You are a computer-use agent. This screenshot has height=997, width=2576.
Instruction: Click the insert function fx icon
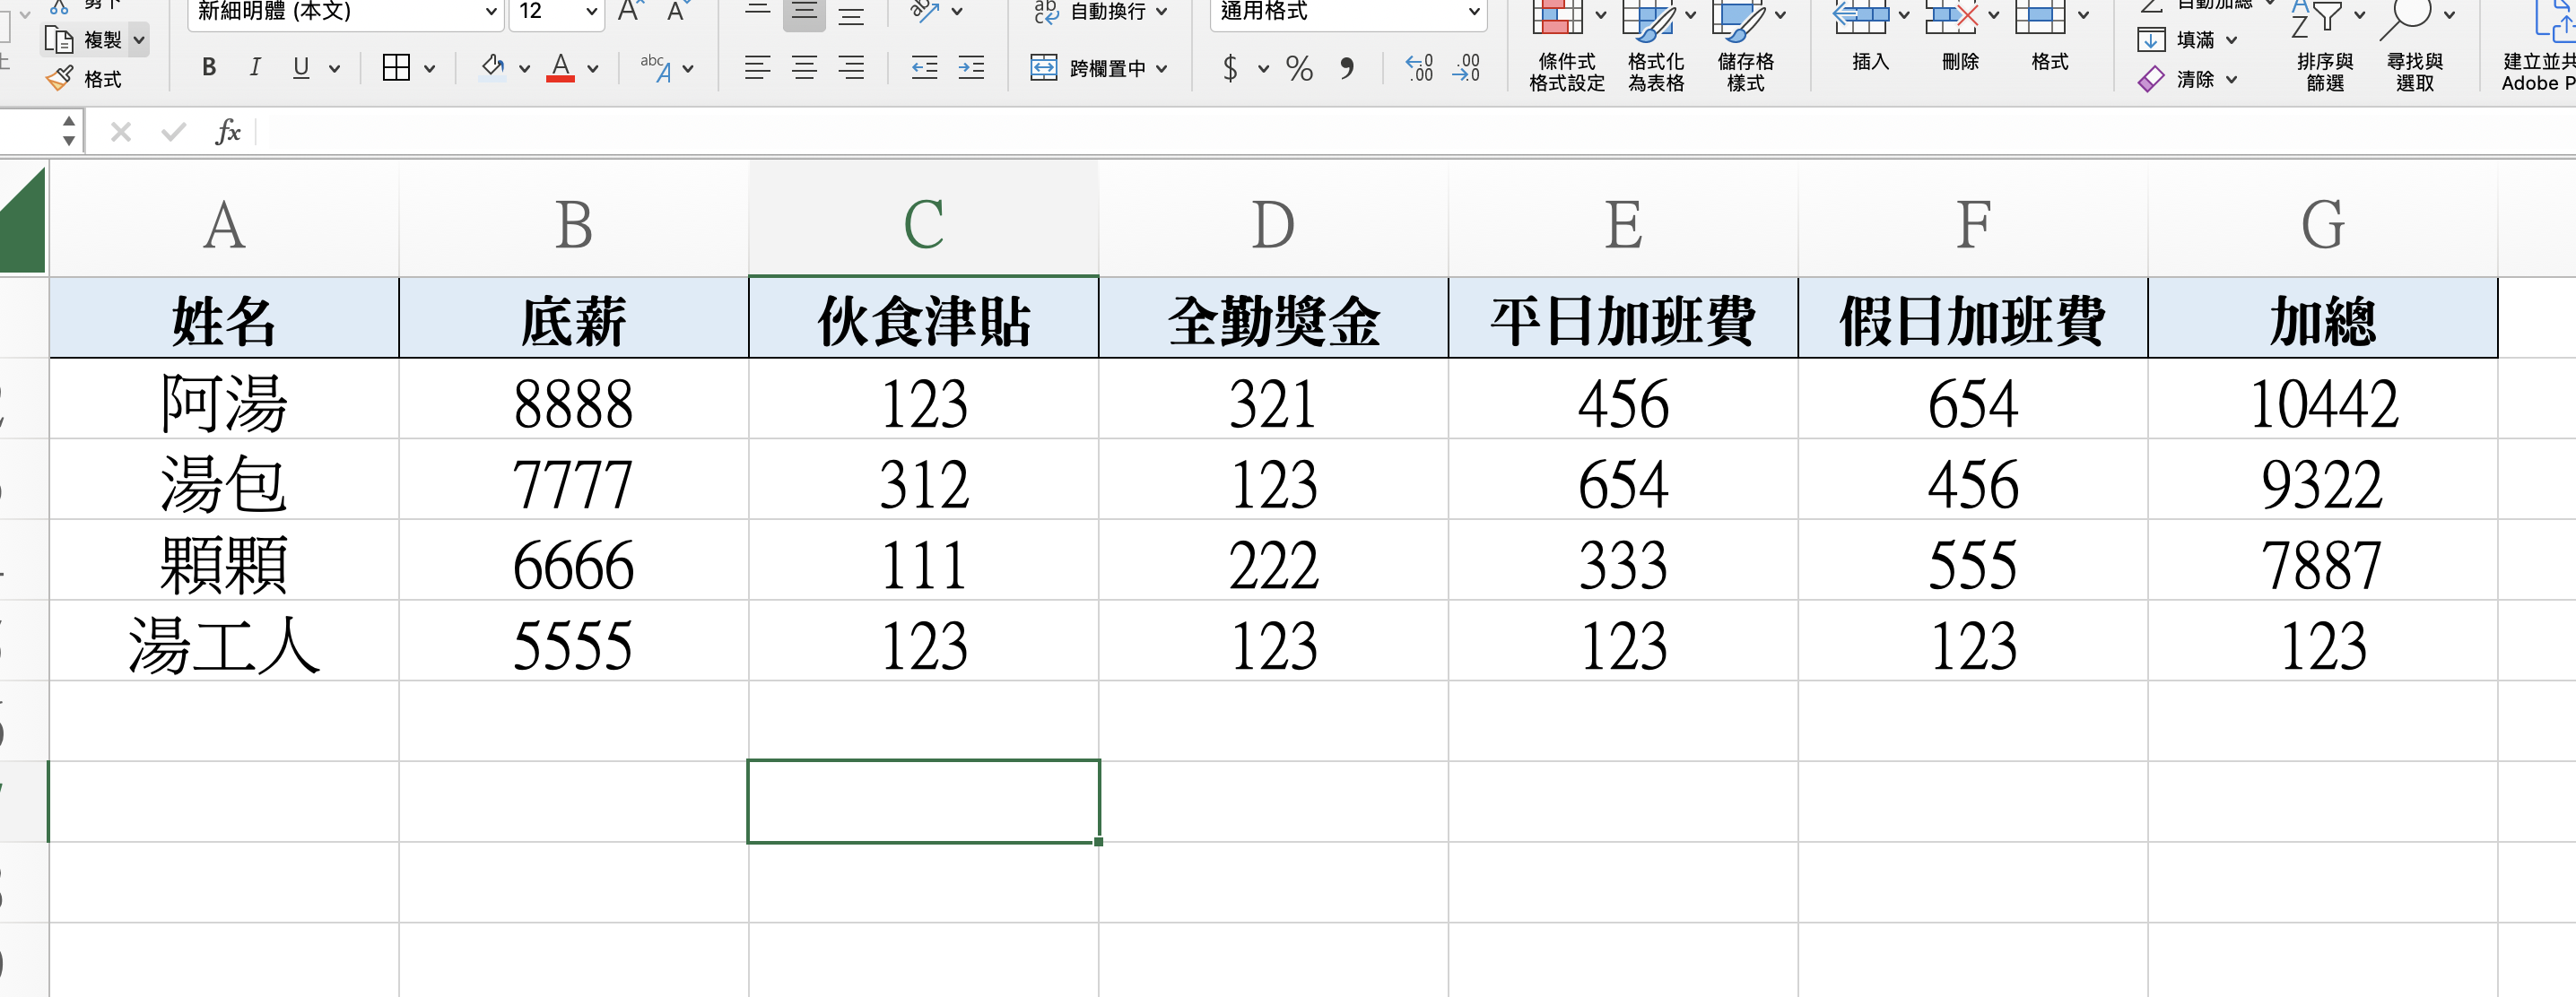(x=228, y=132)
